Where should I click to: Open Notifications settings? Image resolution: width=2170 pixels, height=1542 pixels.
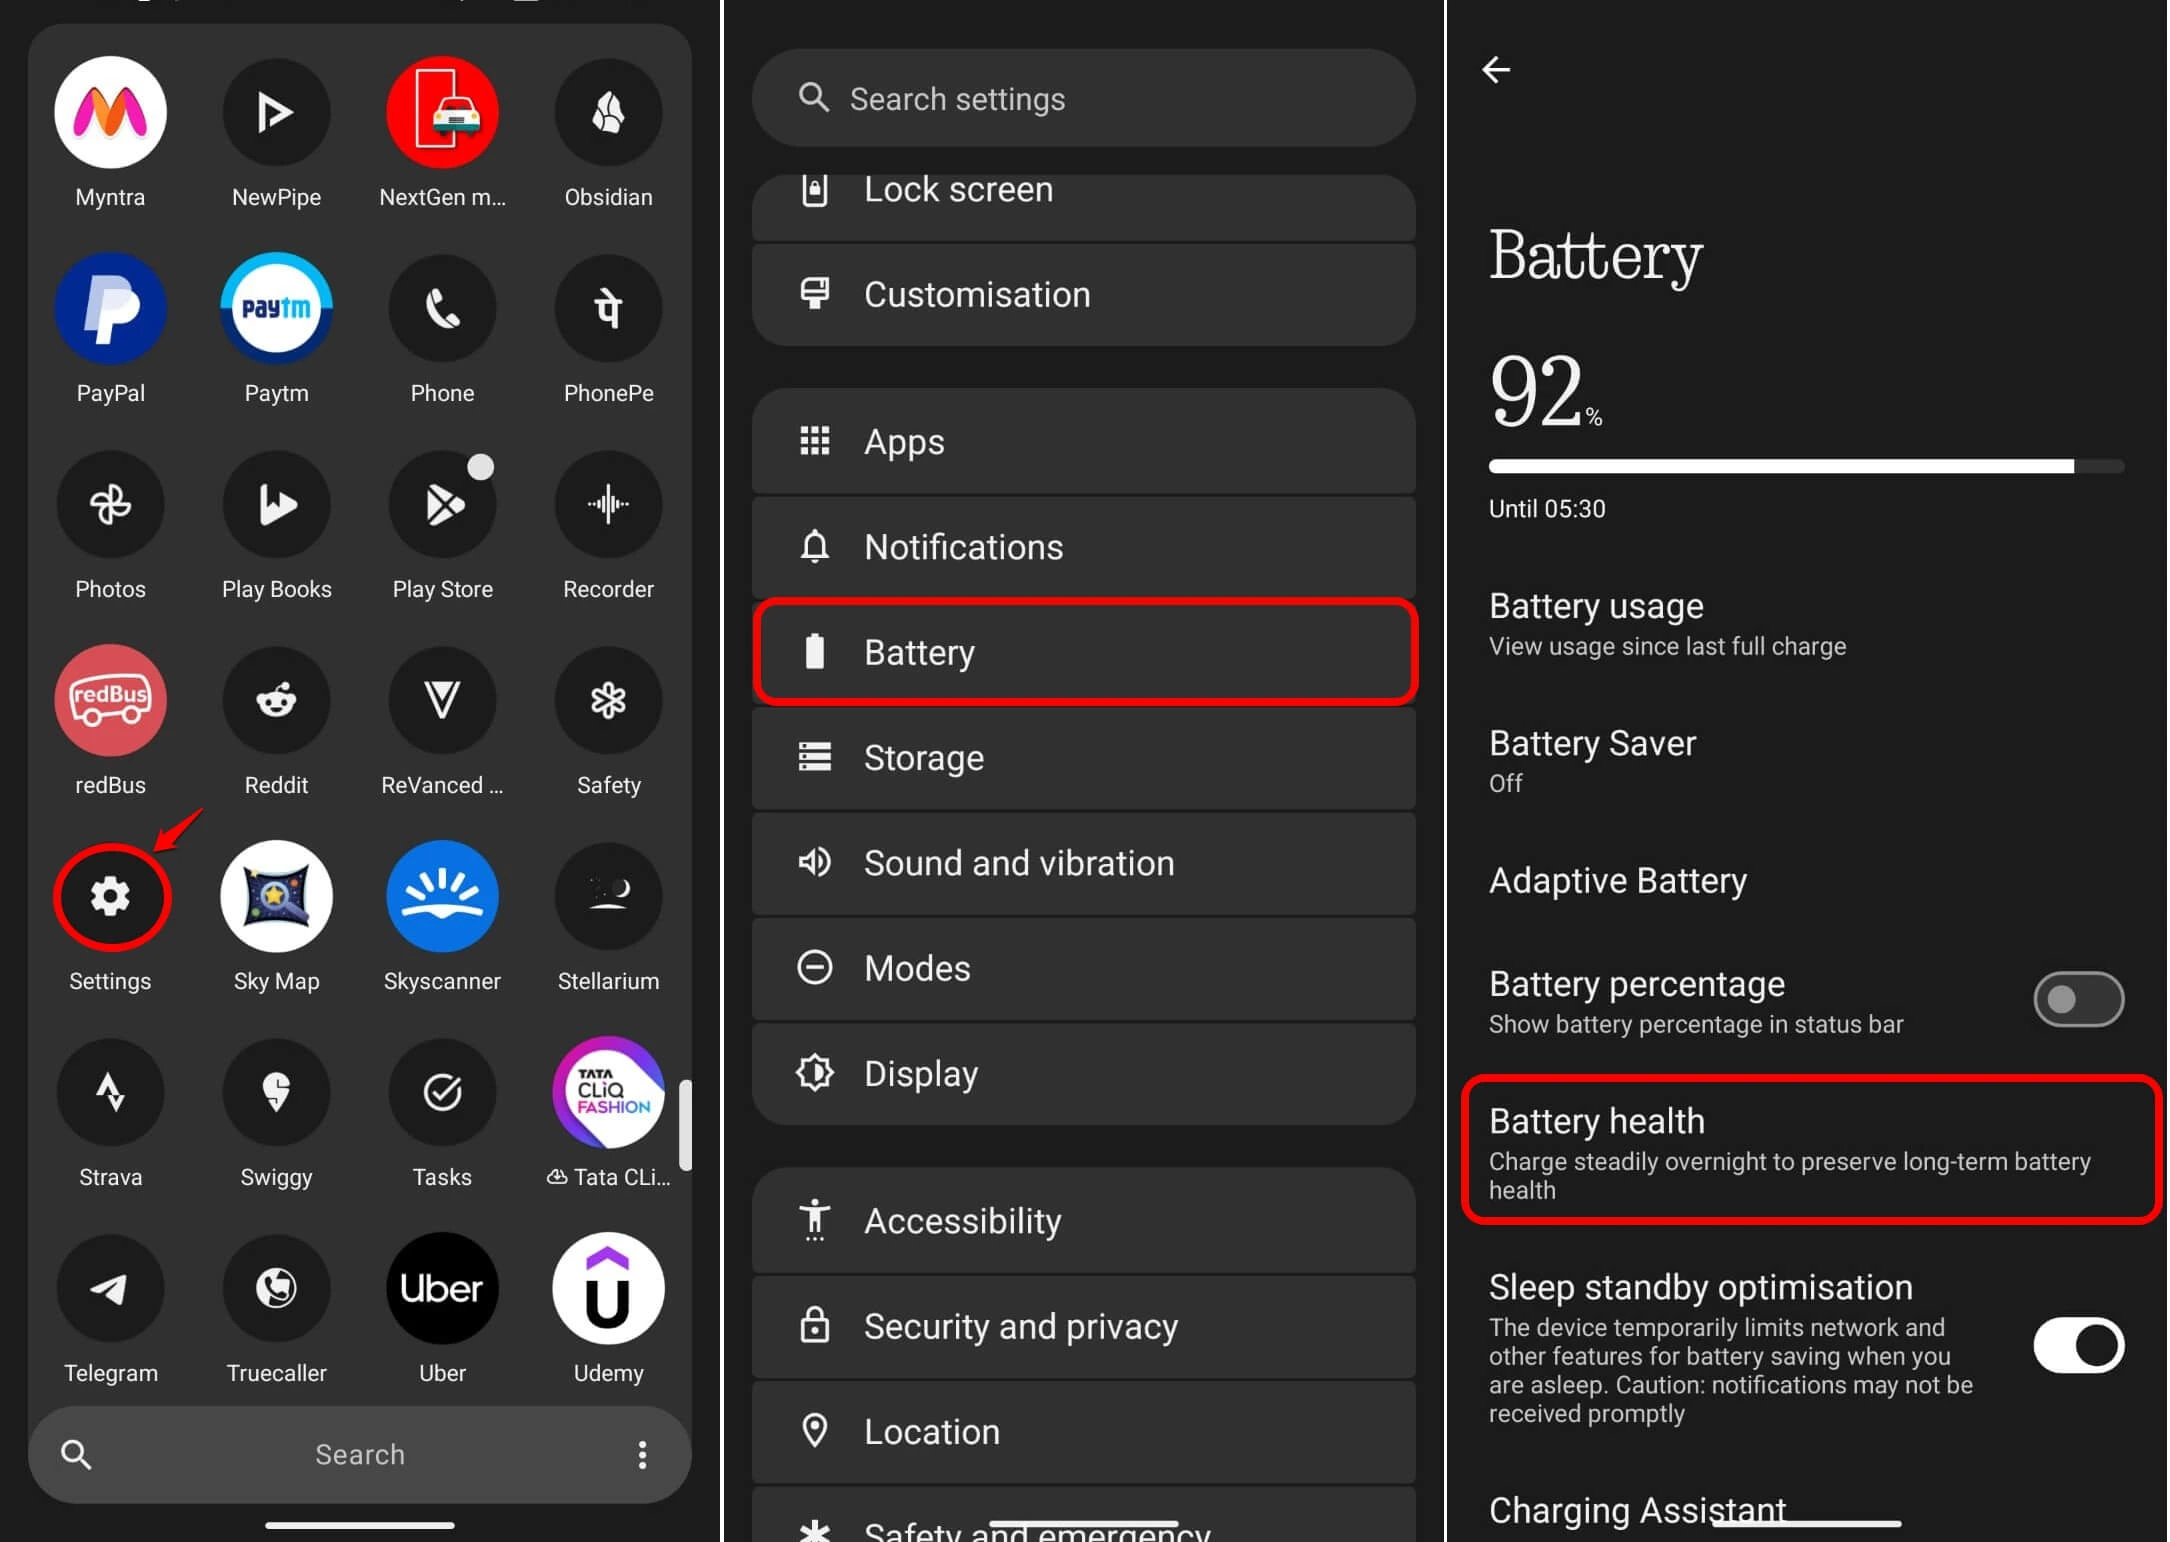1083,547
